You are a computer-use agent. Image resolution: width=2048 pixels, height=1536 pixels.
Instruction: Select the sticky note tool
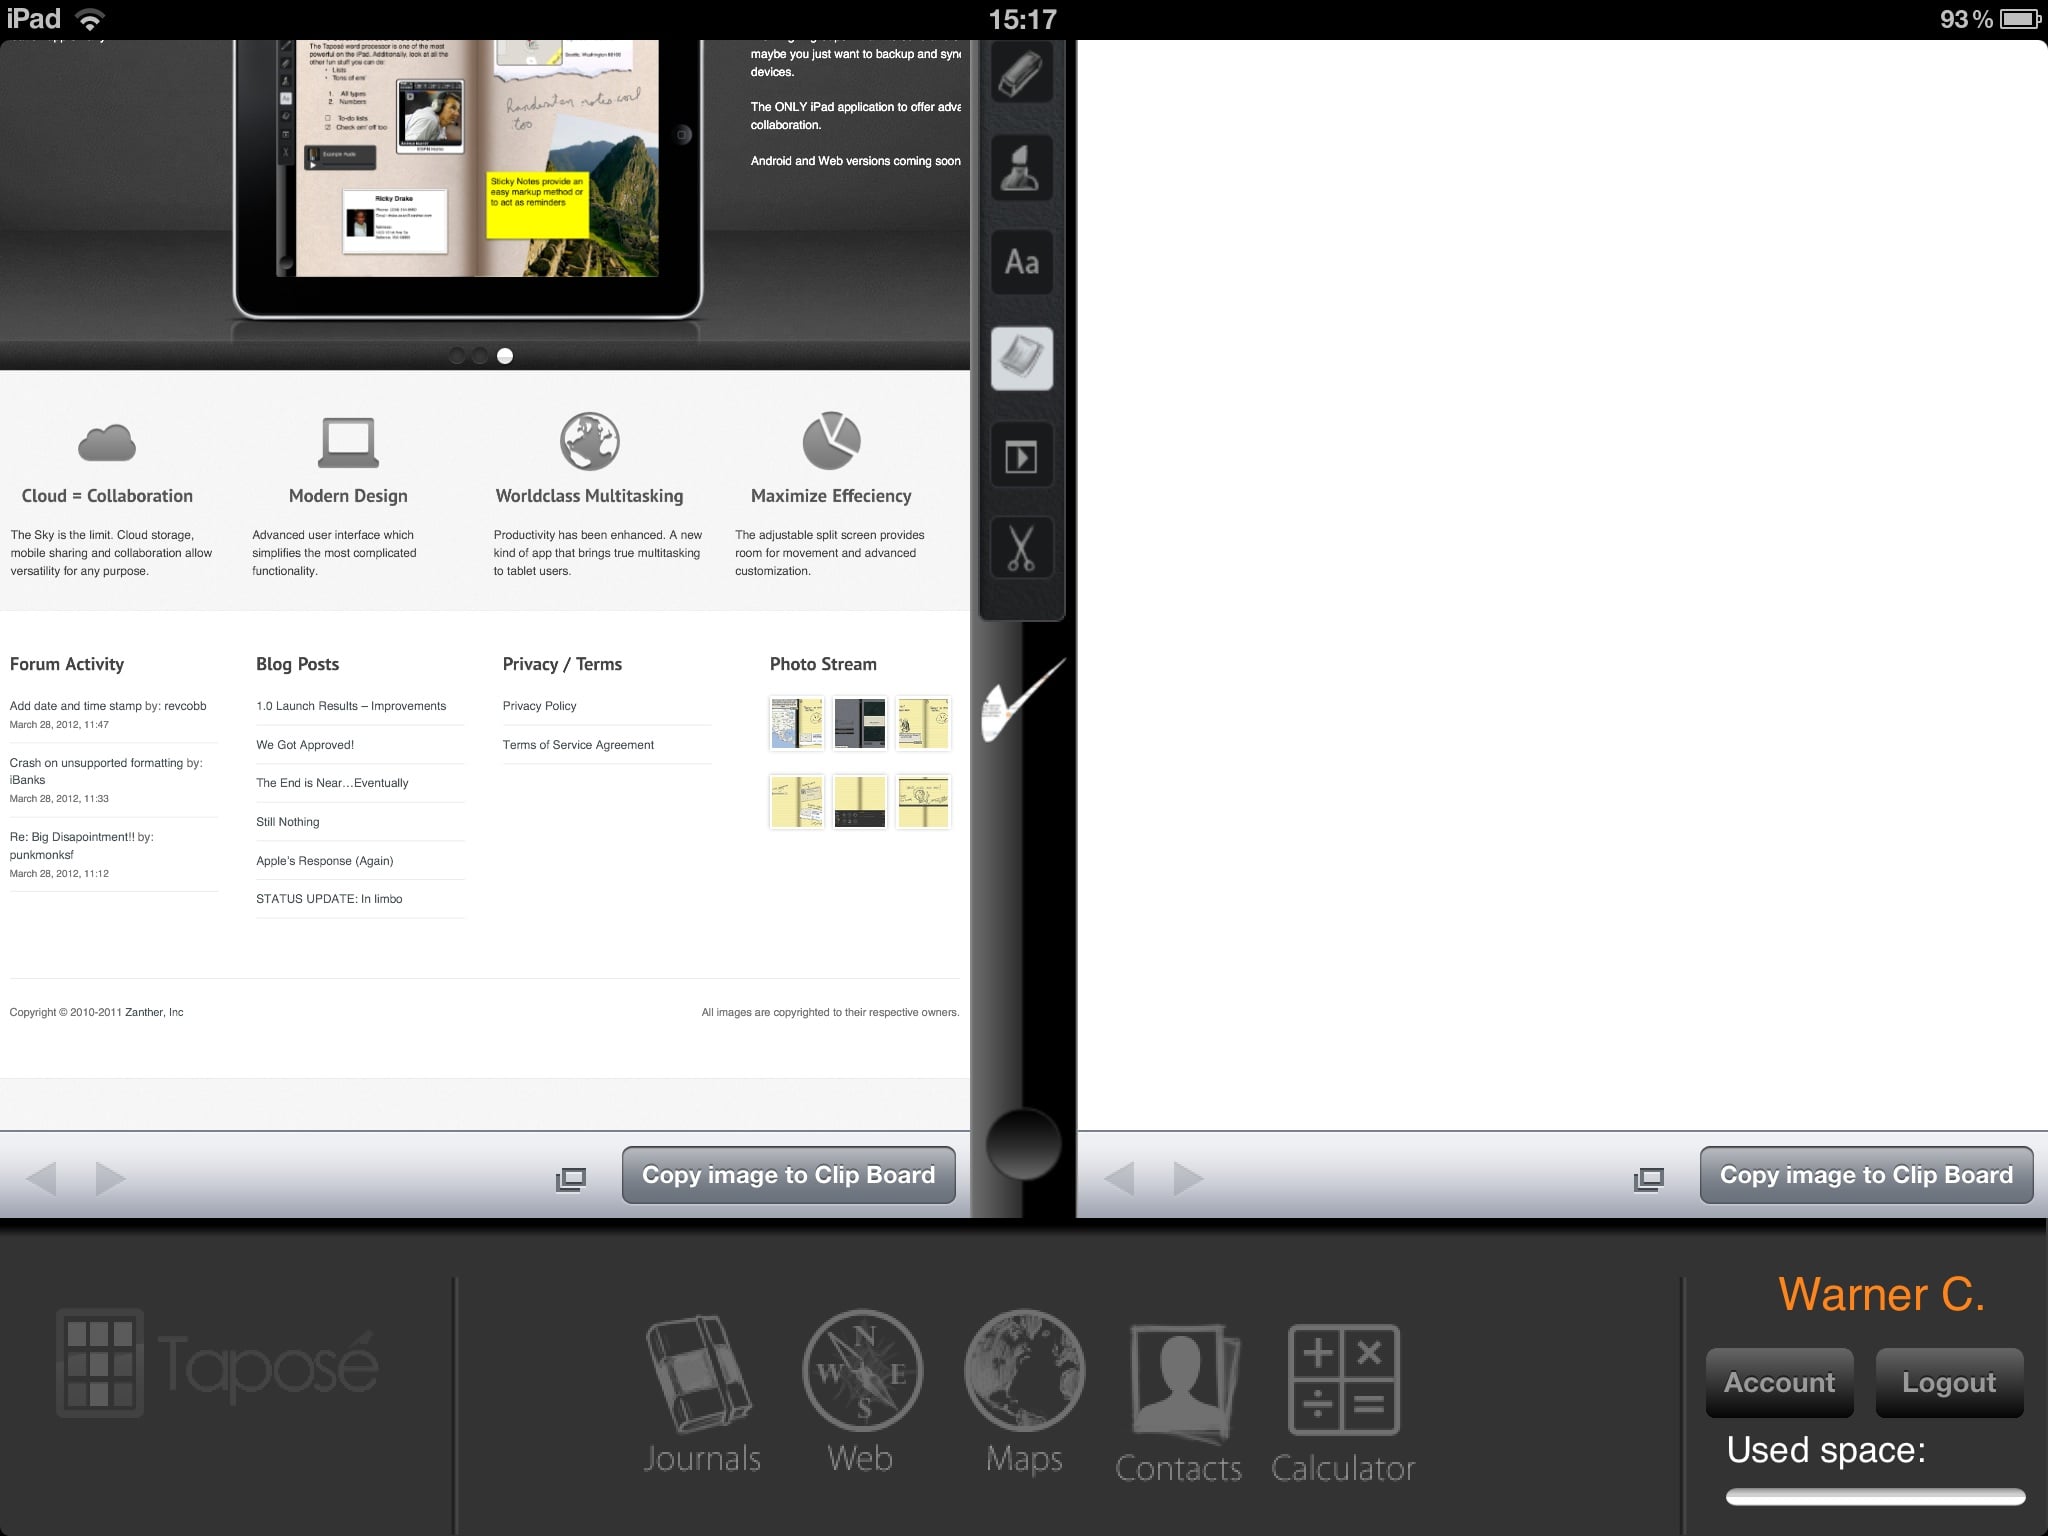(1021, 358)
